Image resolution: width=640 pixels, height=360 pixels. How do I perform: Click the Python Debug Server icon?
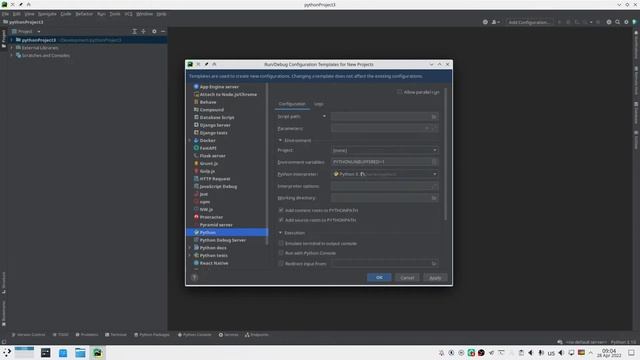click(196, 240)
